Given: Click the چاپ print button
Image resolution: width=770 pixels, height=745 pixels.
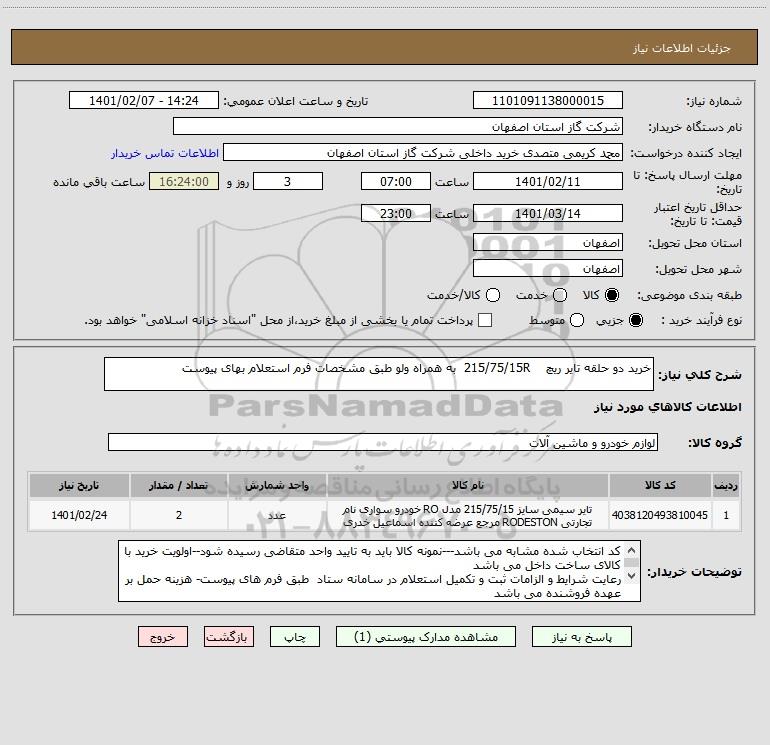Looking at the screenshot, I should (295, 637).
